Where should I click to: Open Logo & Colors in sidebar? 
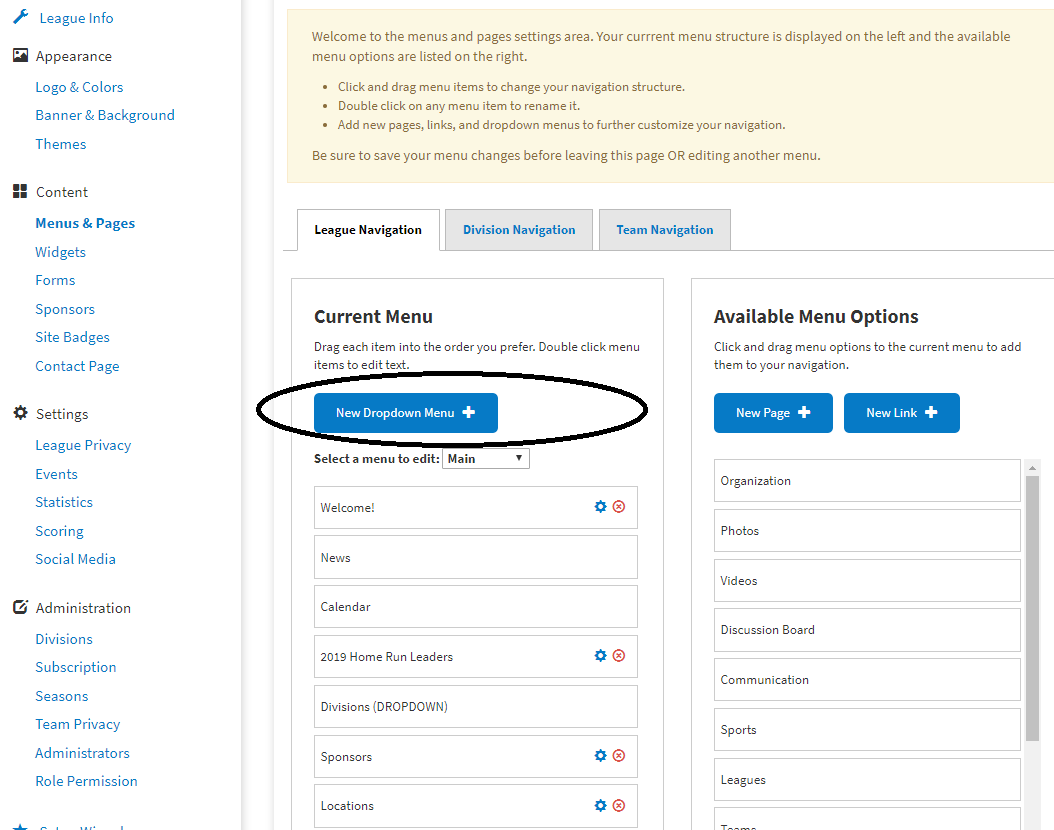(79, 87)
